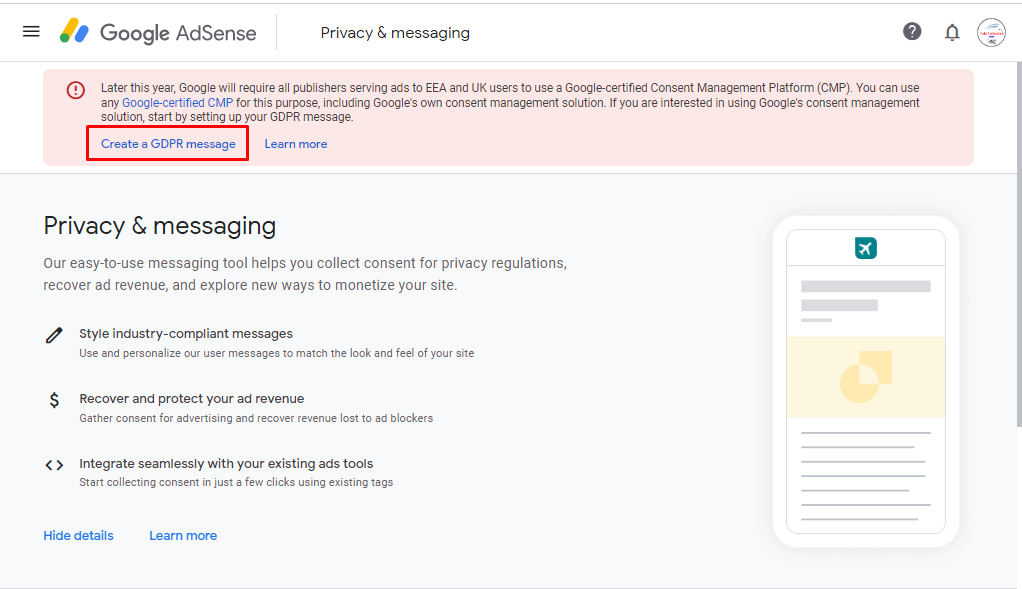
Task: Click 'Gather consent for advertising' description
Action: pos(256,418)
